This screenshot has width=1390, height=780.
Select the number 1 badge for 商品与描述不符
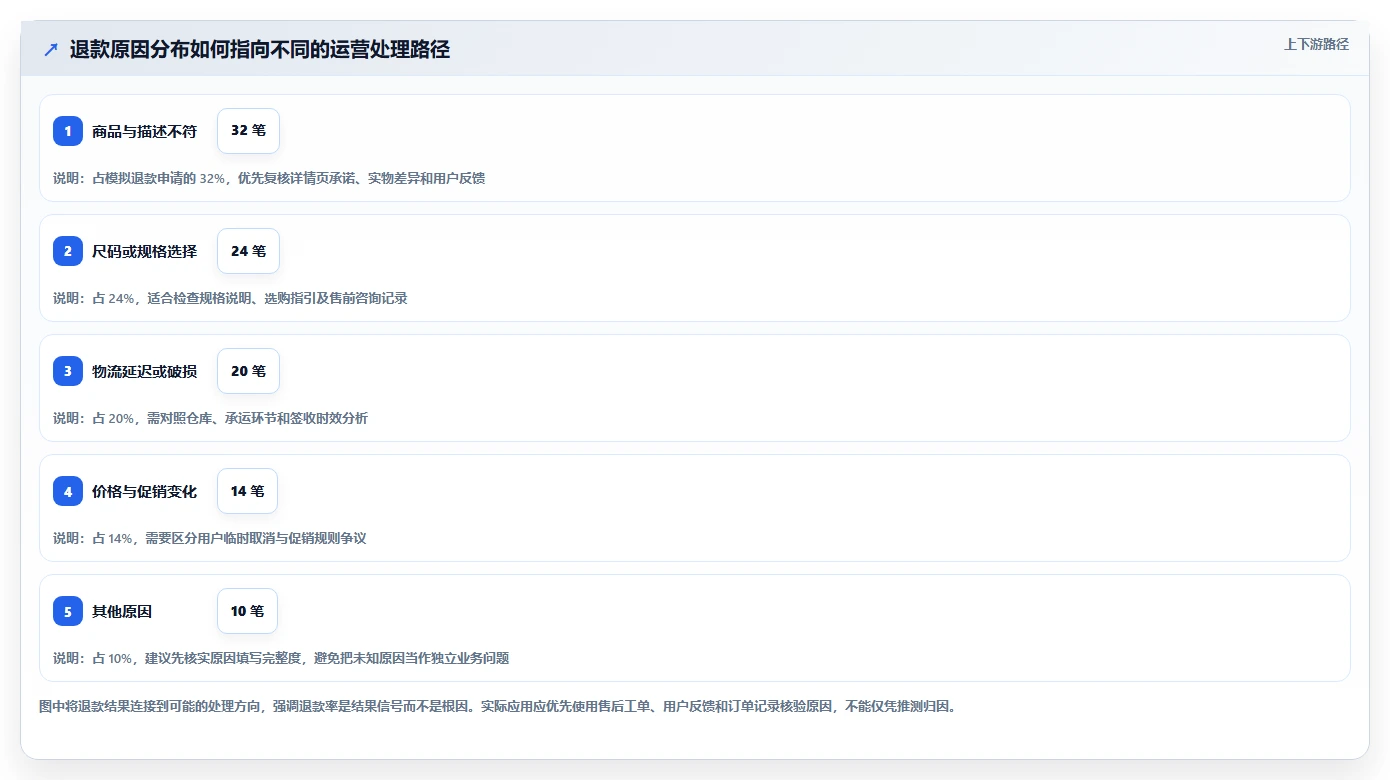(x=68, y=131)
